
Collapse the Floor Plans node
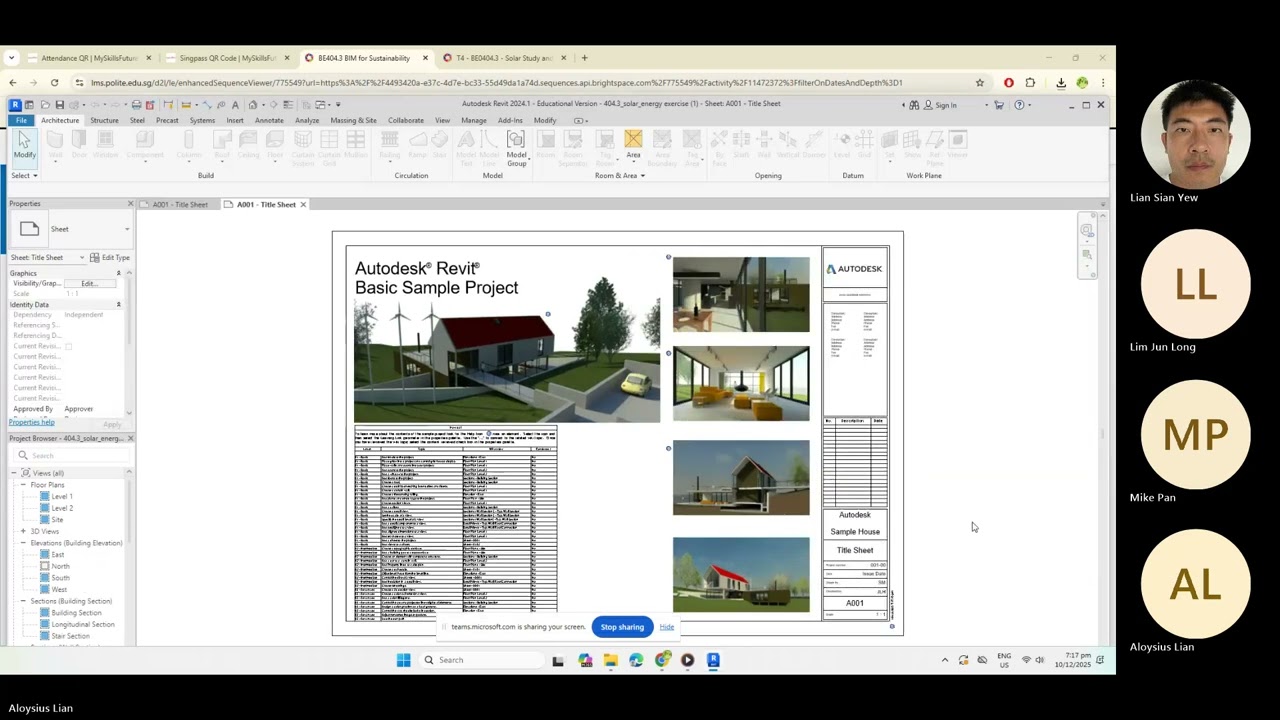[23, 485]
